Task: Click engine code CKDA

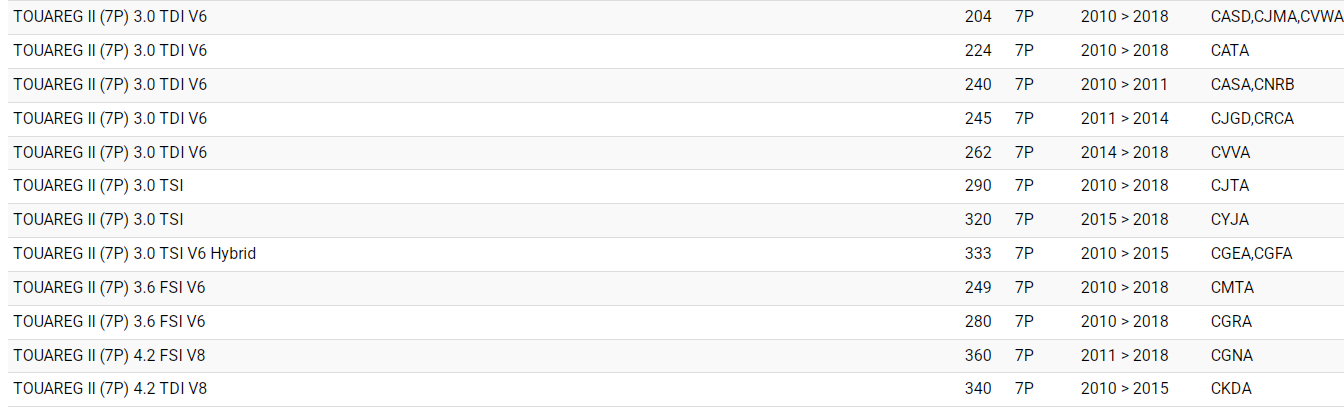Action: 1230,389
